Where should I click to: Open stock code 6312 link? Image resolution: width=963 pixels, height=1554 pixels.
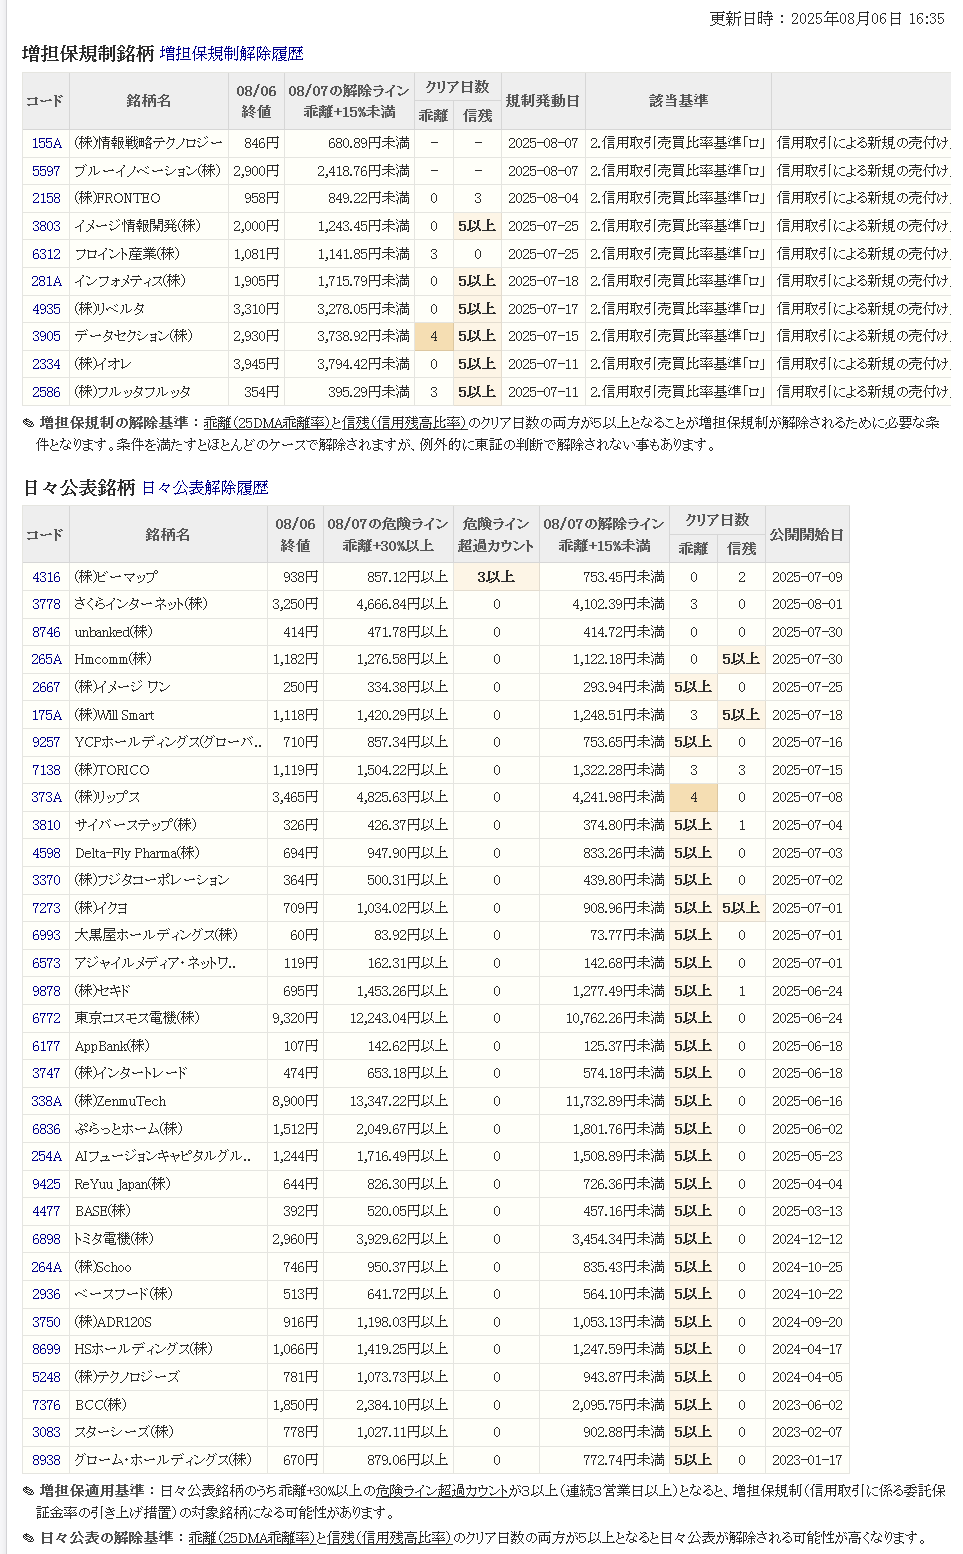click(46, 254)
